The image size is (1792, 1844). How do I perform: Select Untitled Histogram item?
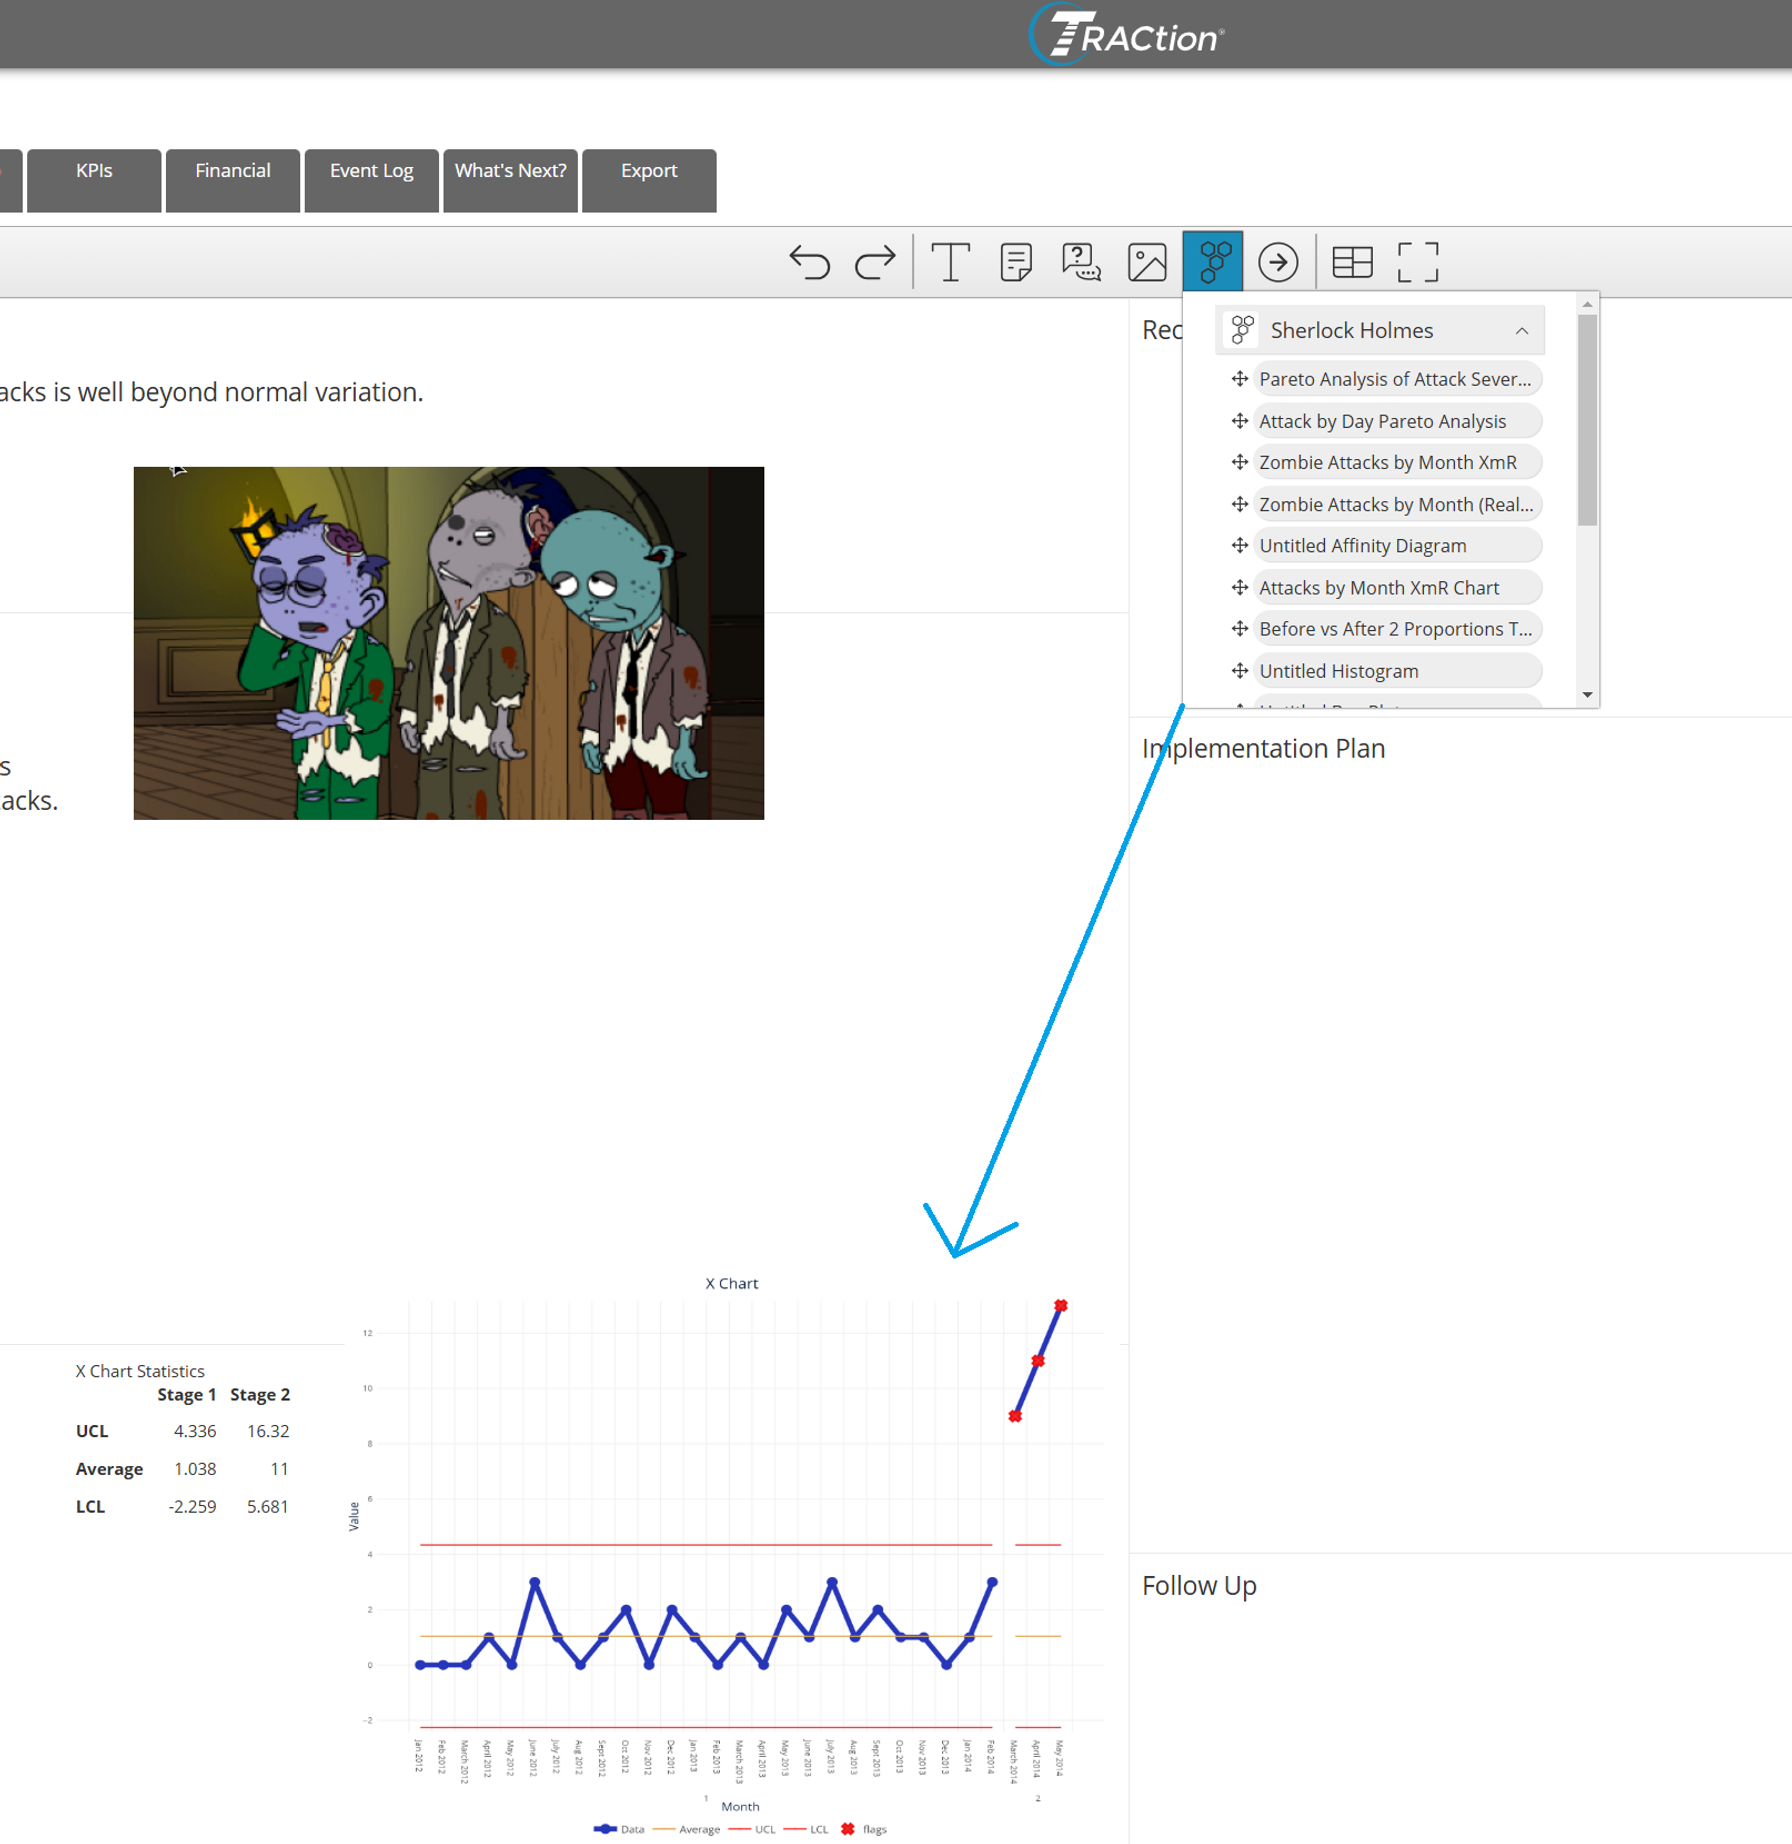1397,670
